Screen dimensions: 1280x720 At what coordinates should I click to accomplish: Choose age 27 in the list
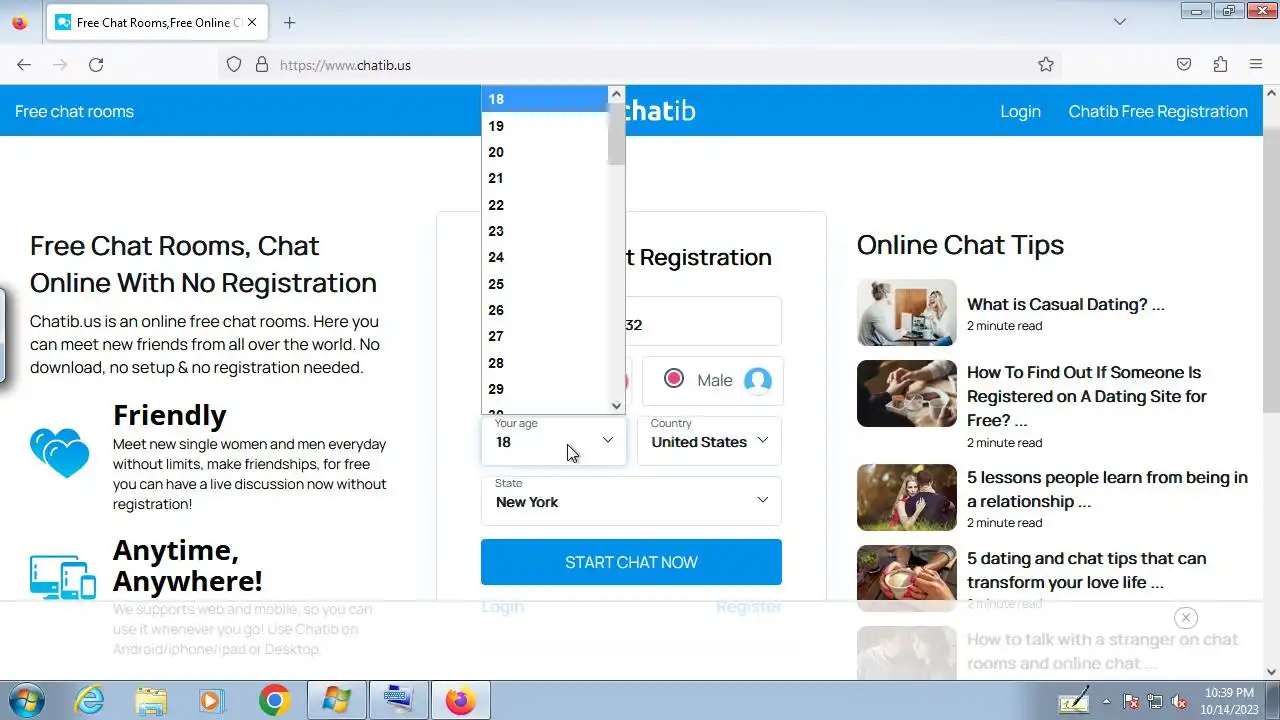coord(545,336)
